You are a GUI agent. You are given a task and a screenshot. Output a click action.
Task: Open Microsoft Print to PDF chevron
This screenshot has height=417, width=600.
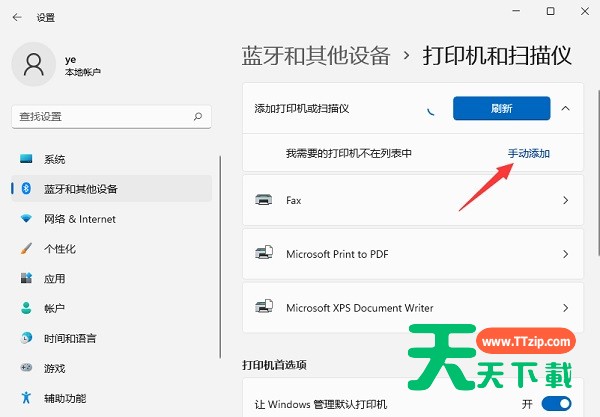[565, 254]
